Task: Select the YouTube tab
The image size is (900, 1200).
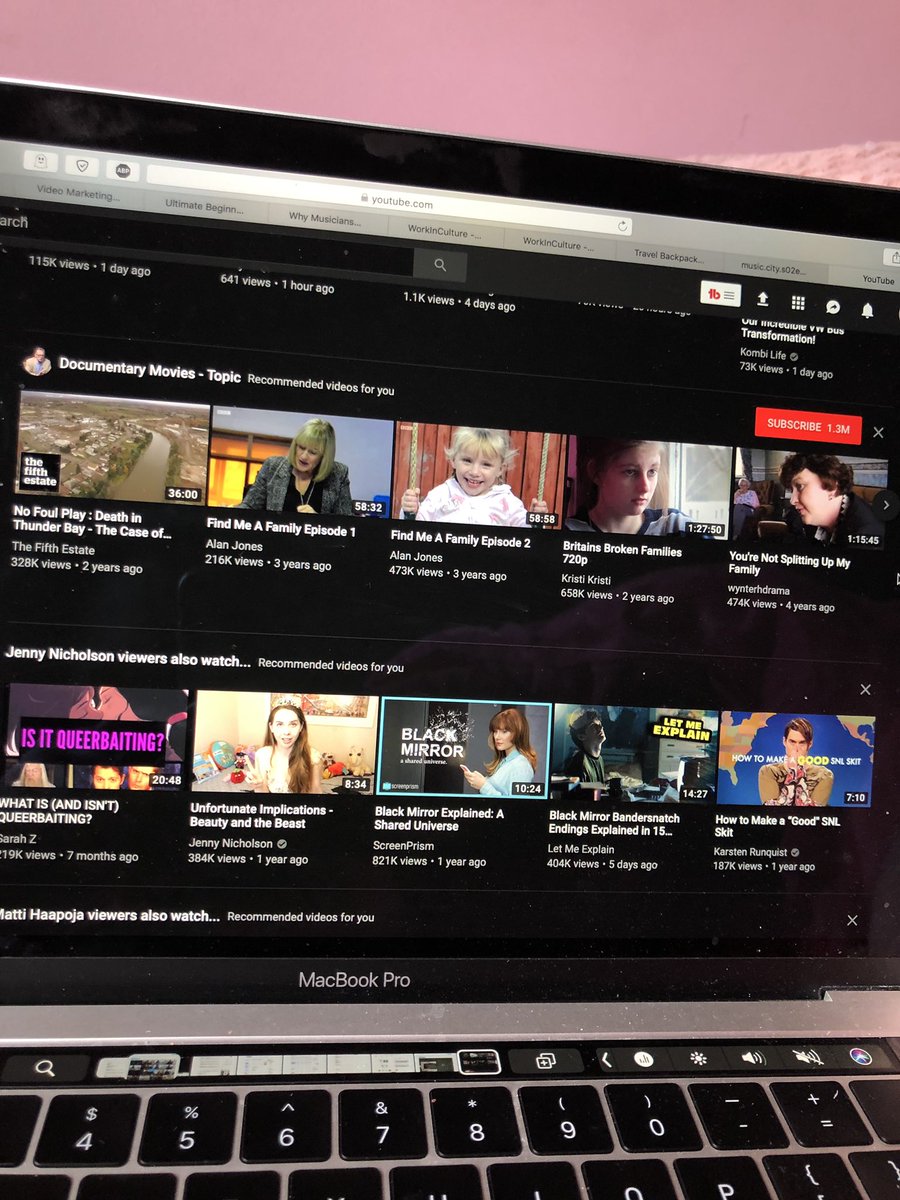Action: point(878,281)
